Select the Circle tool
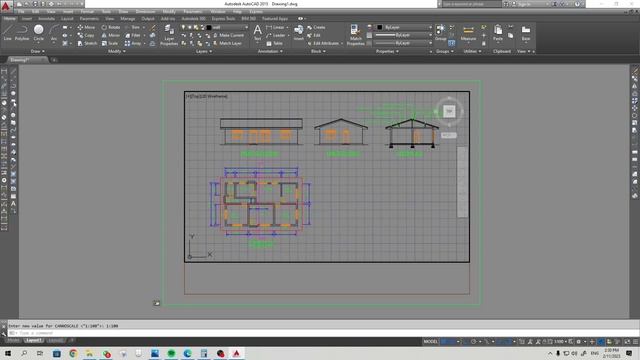Viewport: 640px width, 360px height. click(38, 32)
